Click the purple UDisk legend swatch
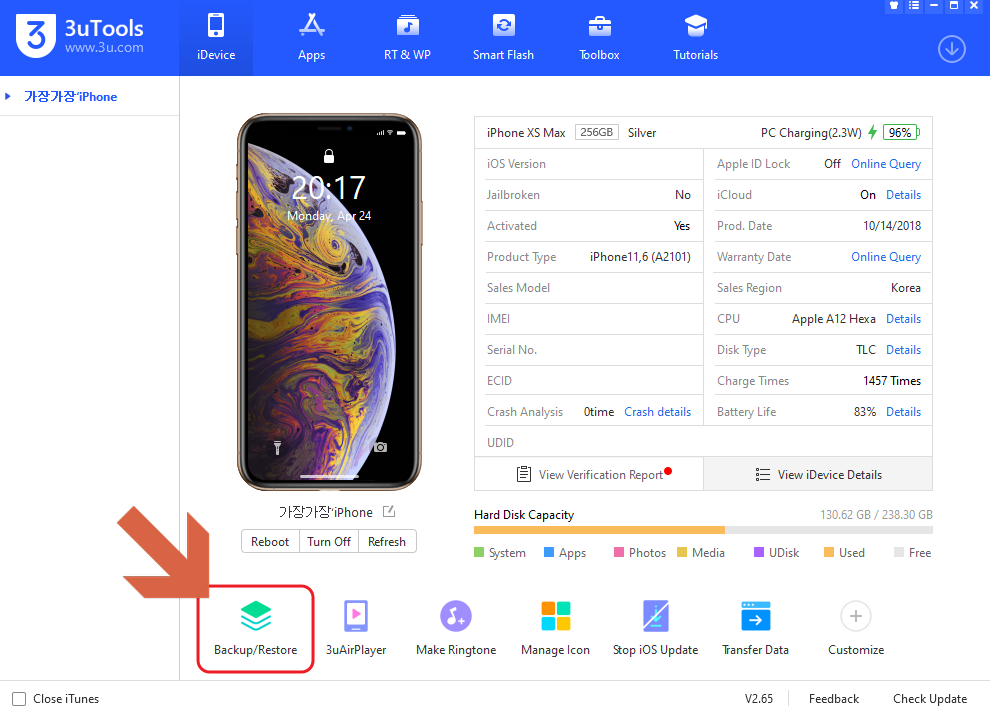 point(759,552)
